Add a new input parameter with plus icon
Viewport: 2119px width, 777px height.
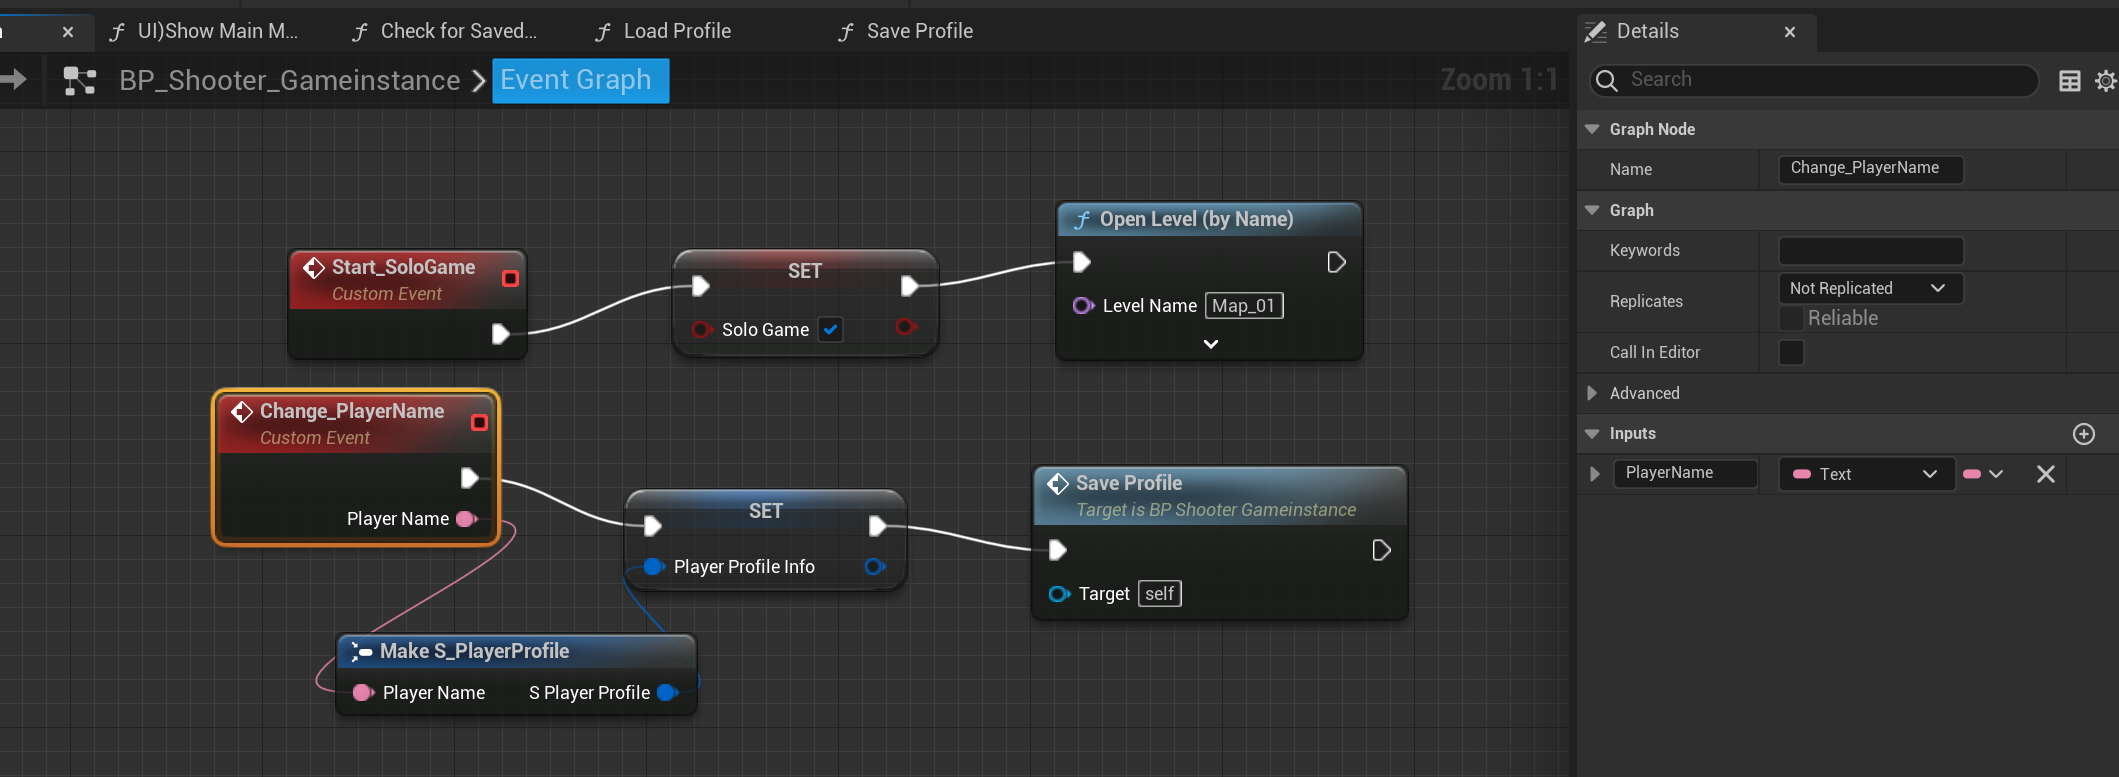[x=2084, y=434]
